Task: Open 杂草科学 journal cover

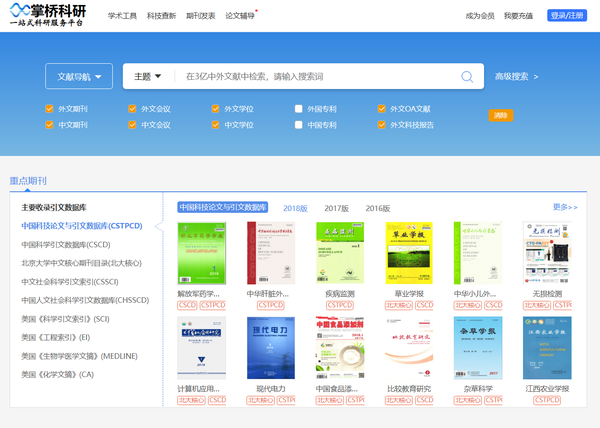Action: pos(478,348)
